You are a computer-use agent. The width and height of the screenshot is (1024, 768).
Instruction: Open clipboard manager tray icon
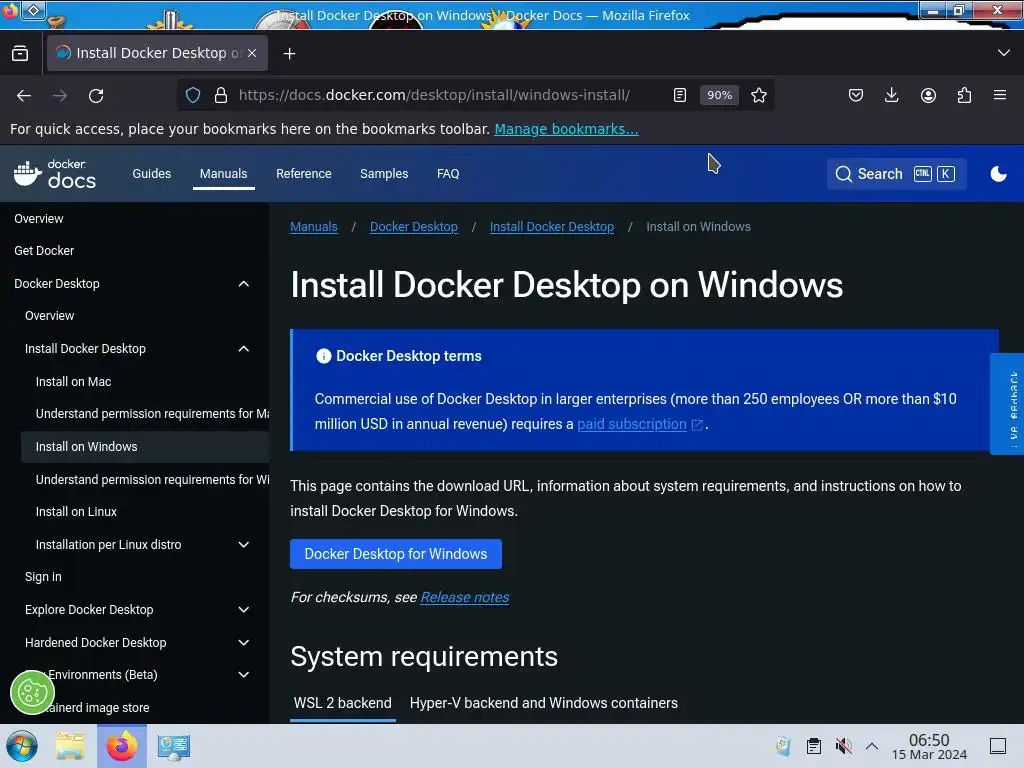coord(813,746)
